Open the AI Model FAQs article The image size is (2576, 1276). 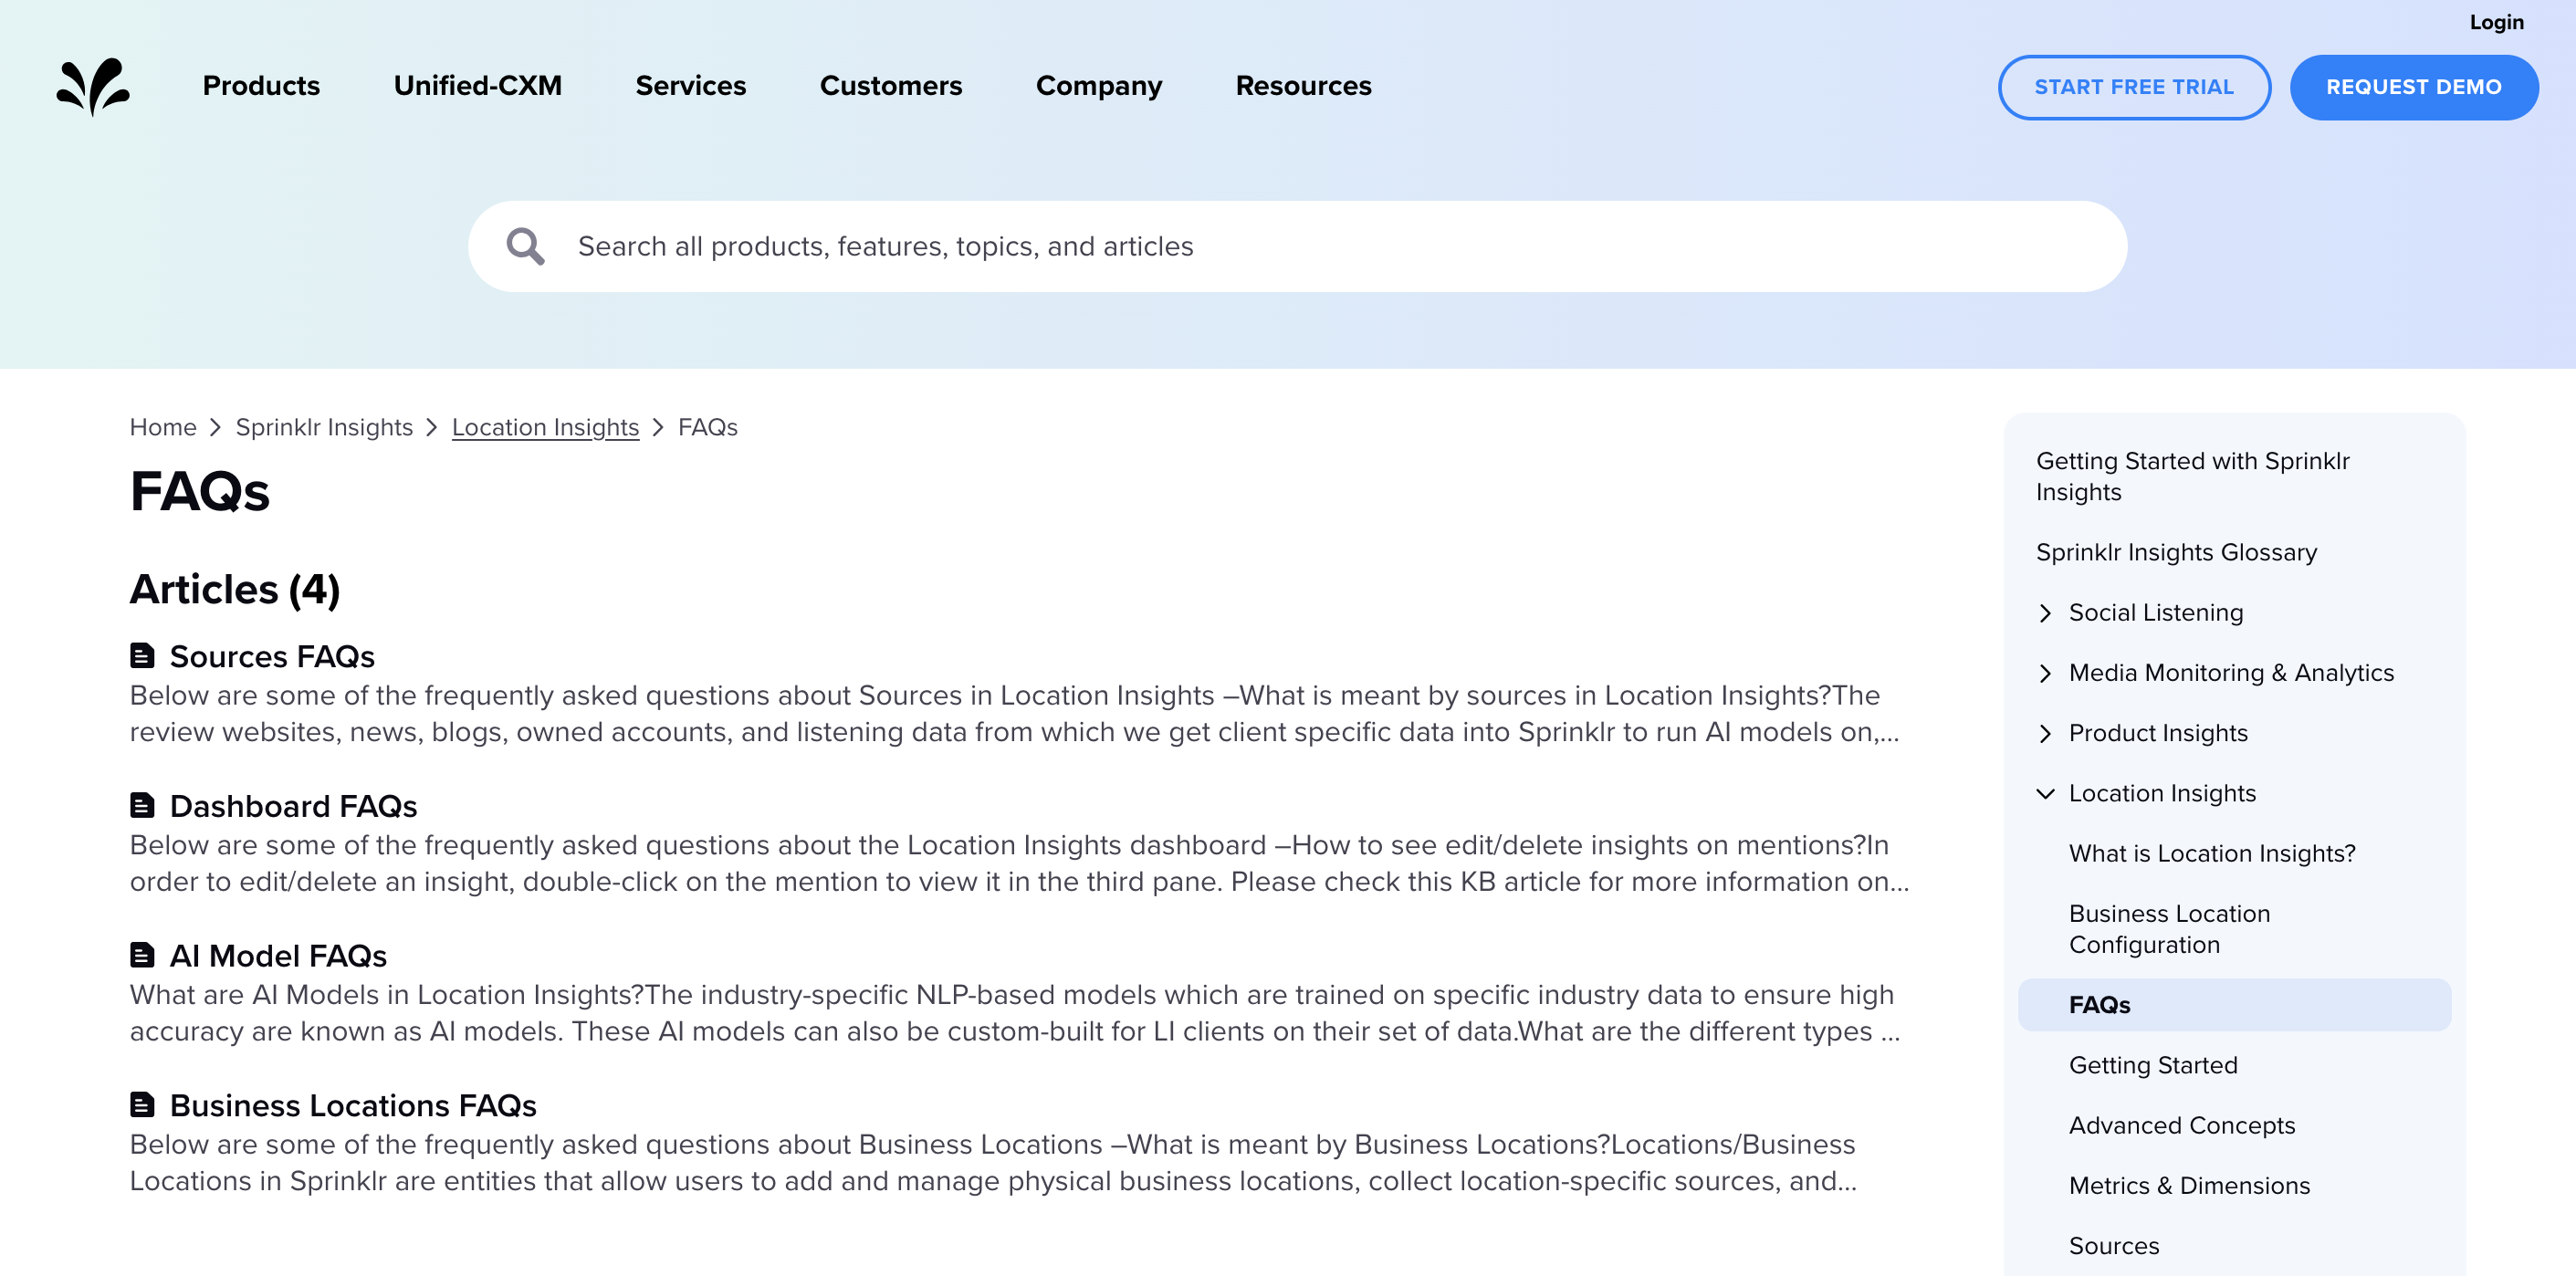pos(278,956)
